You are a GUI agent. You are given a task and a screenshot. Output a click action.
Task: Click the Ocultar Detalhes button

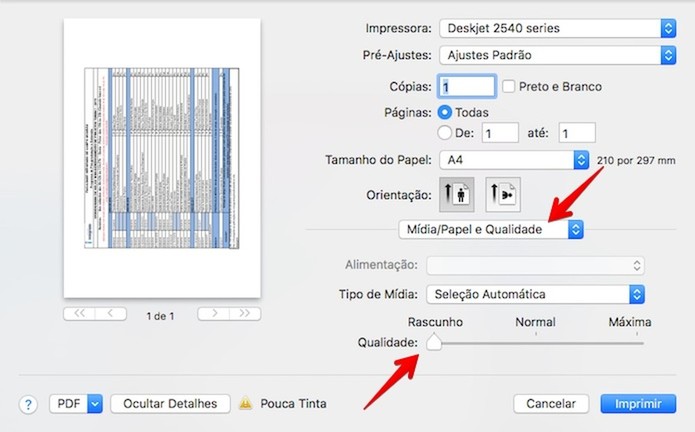(168, 404)
